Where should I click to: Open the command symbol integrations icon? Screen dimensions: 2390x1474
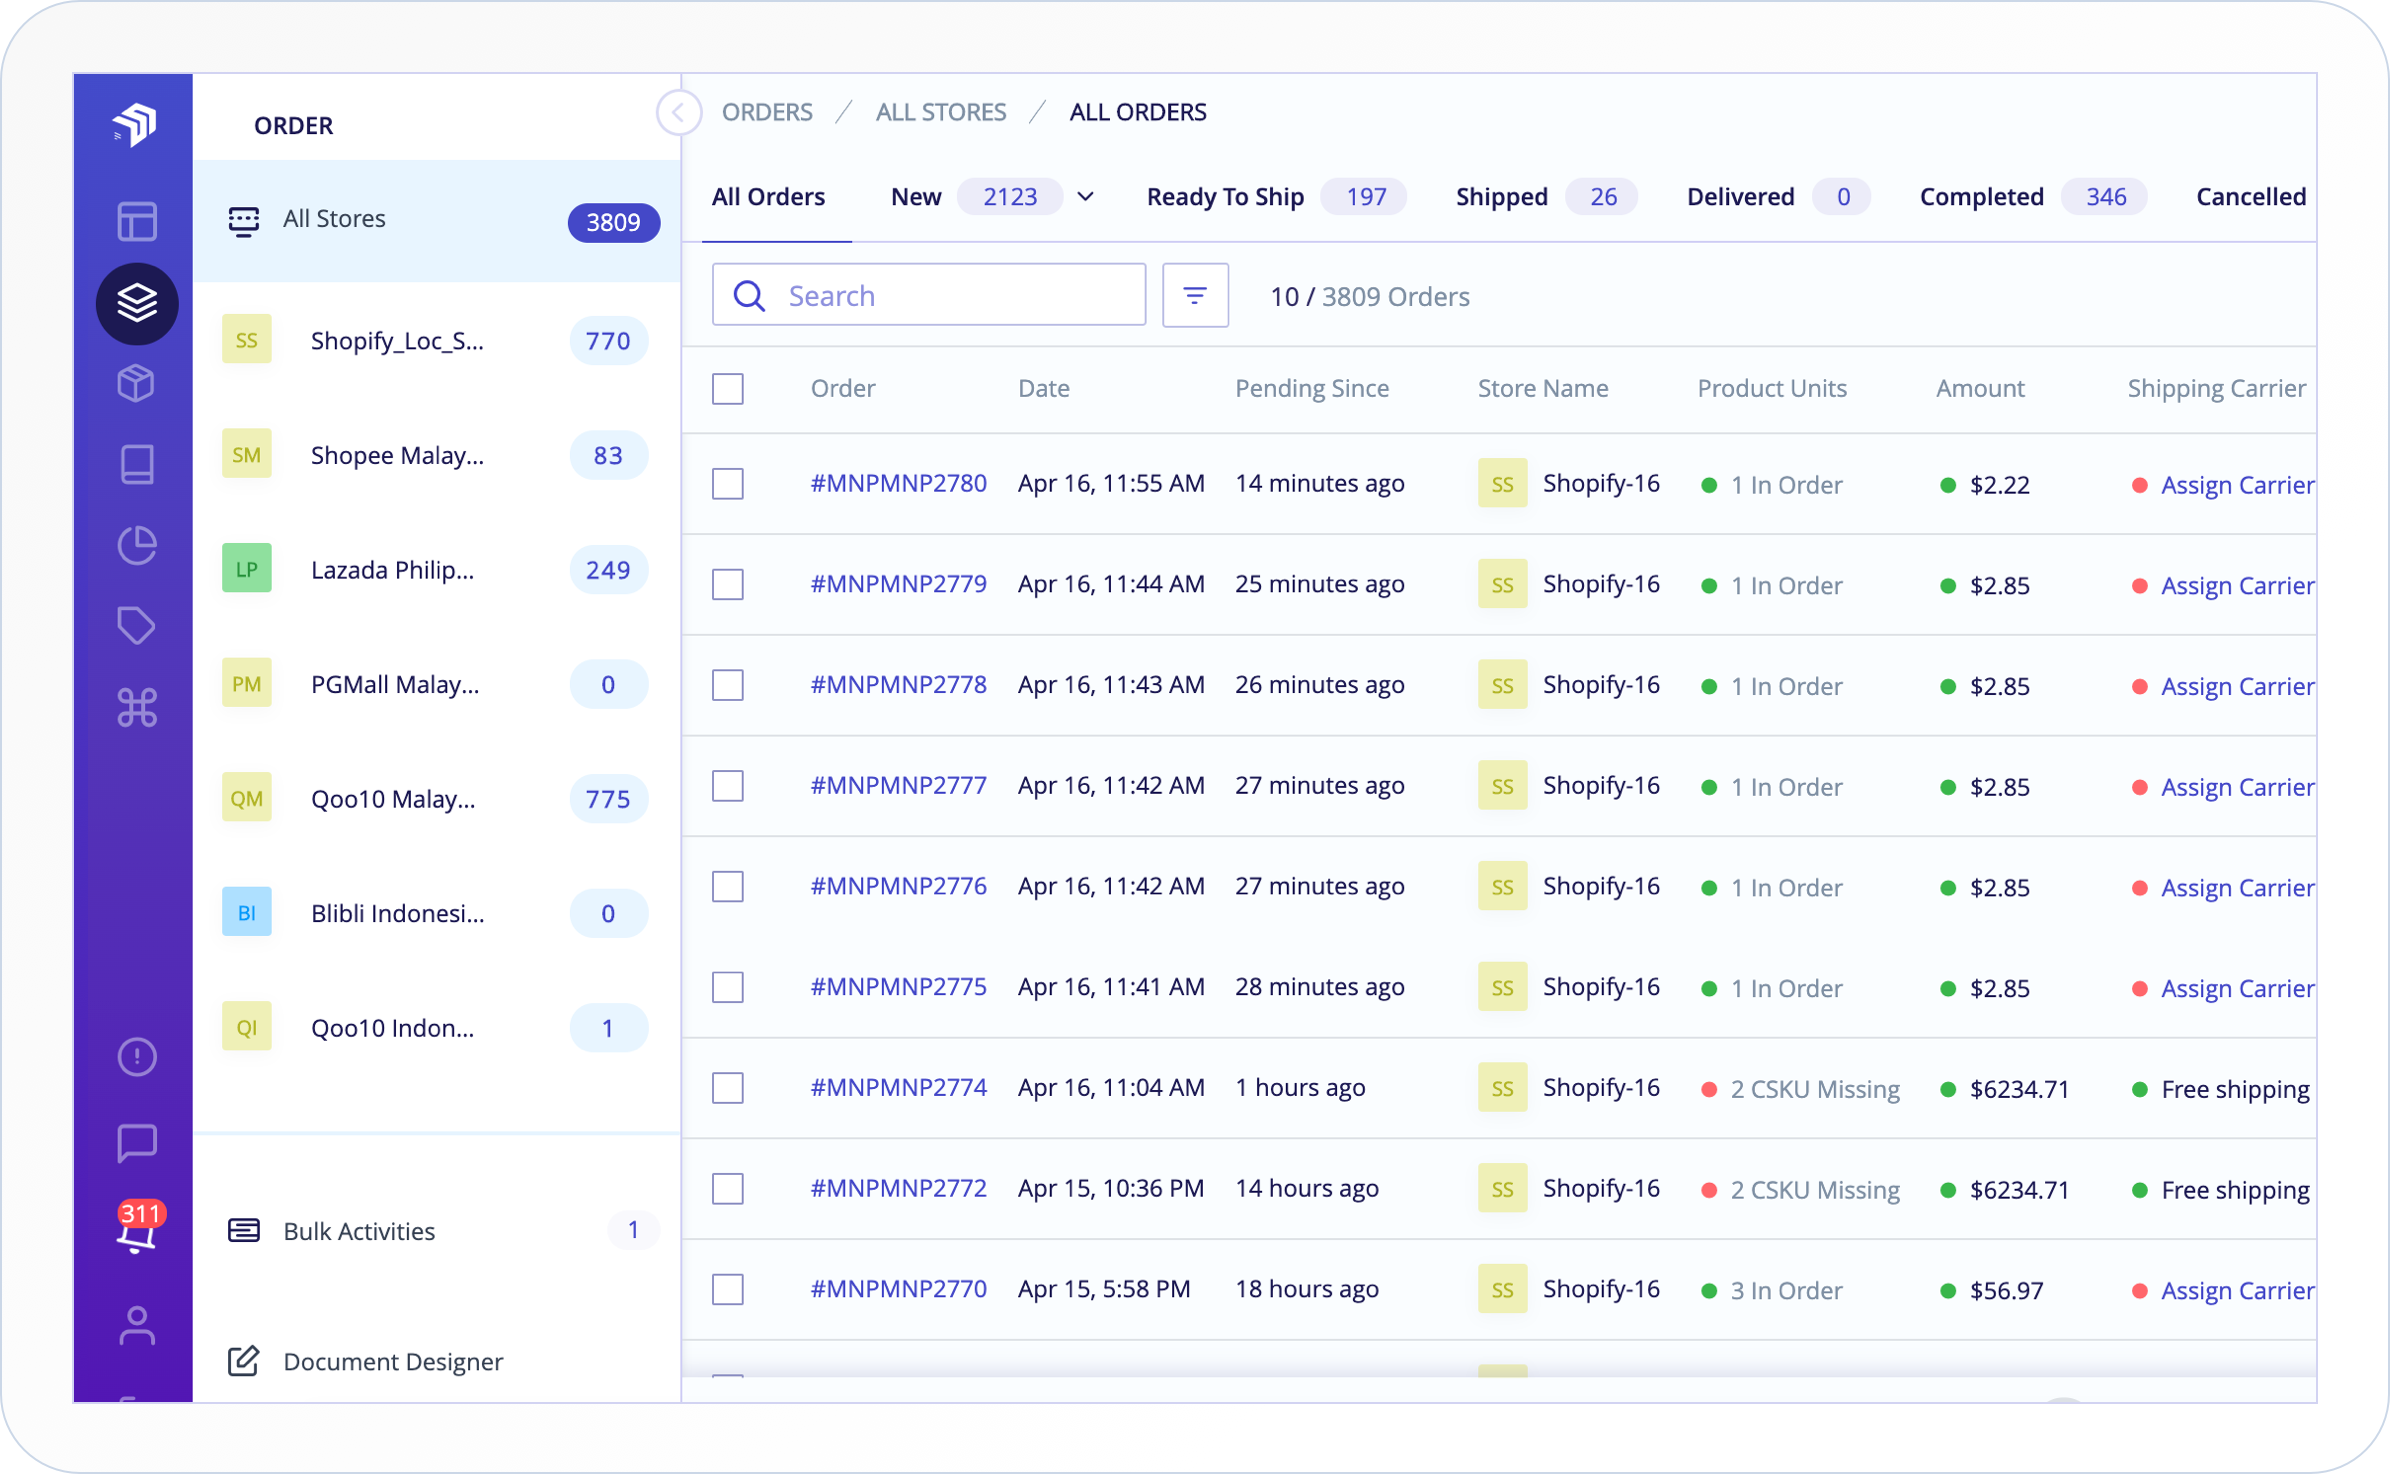point(137,708)
